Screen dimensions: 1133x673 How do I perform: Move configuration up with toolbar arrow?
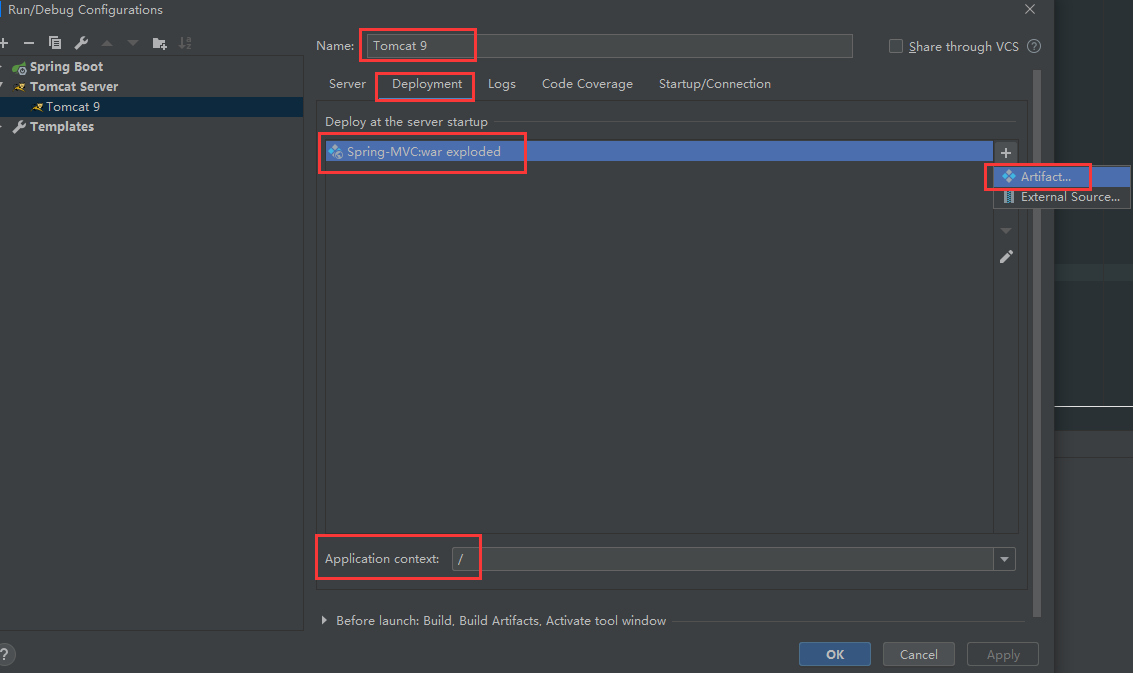point(107,43)
